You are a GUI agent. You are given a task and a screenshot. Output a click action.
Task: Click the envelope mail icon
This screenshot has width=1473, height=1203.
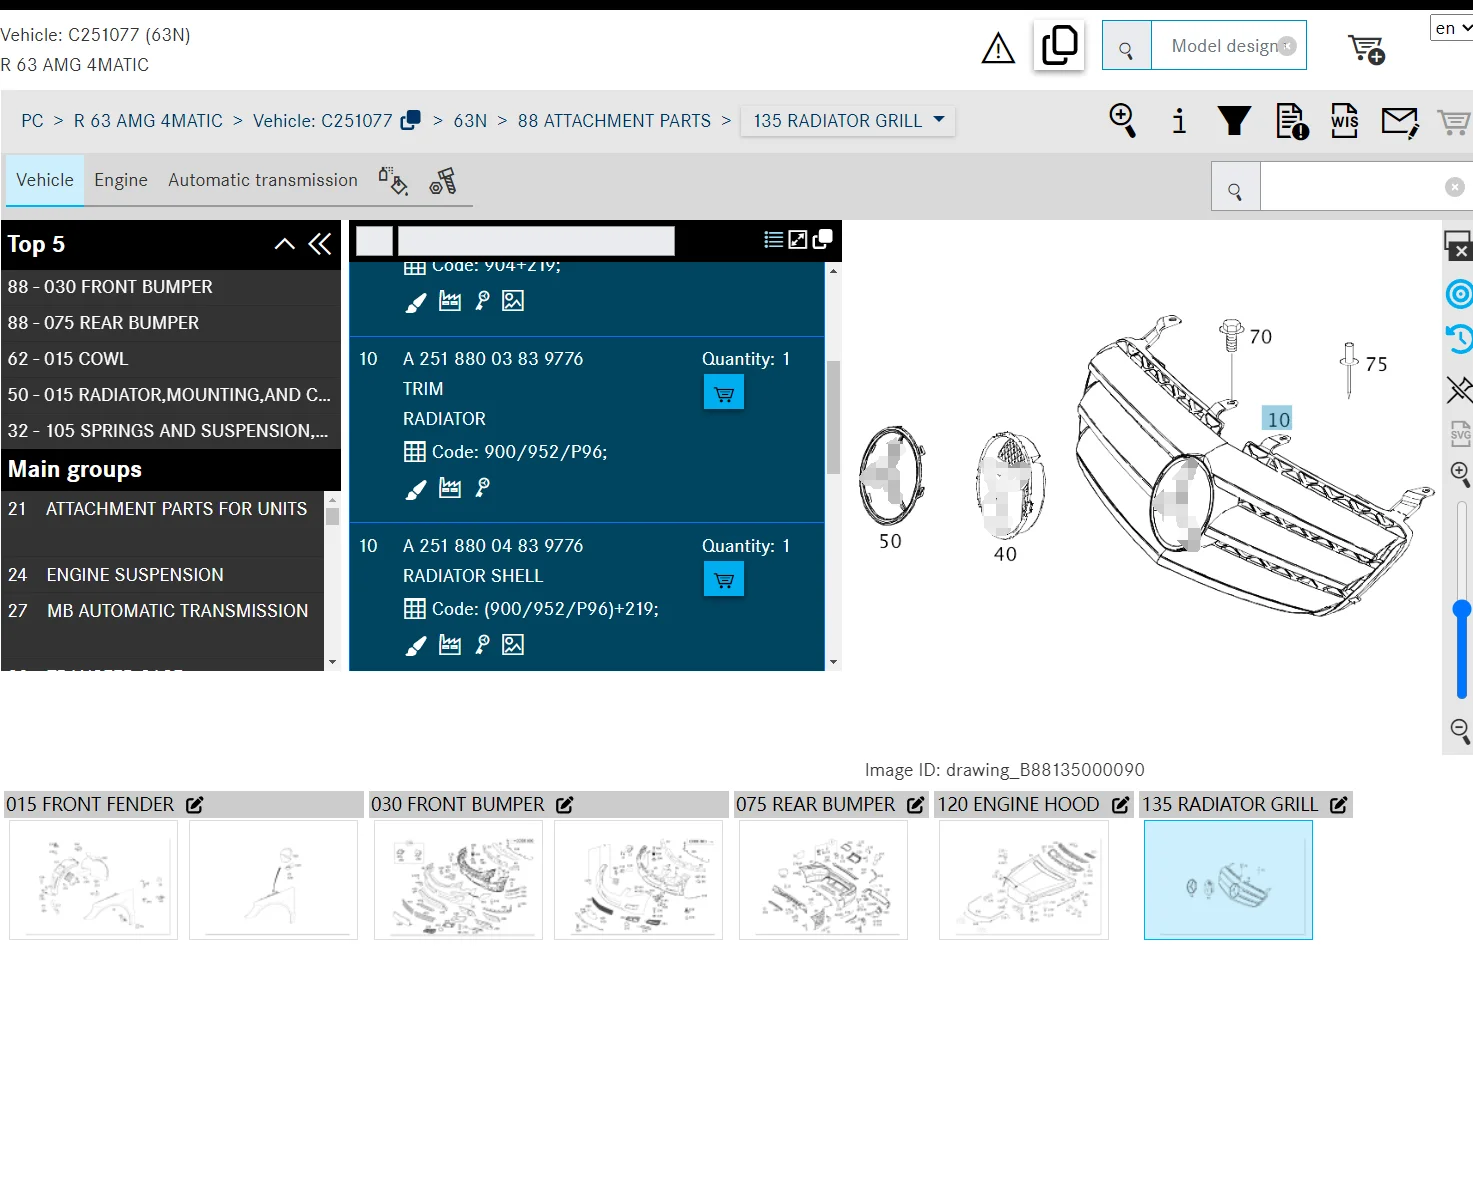tap(1400, 122)
